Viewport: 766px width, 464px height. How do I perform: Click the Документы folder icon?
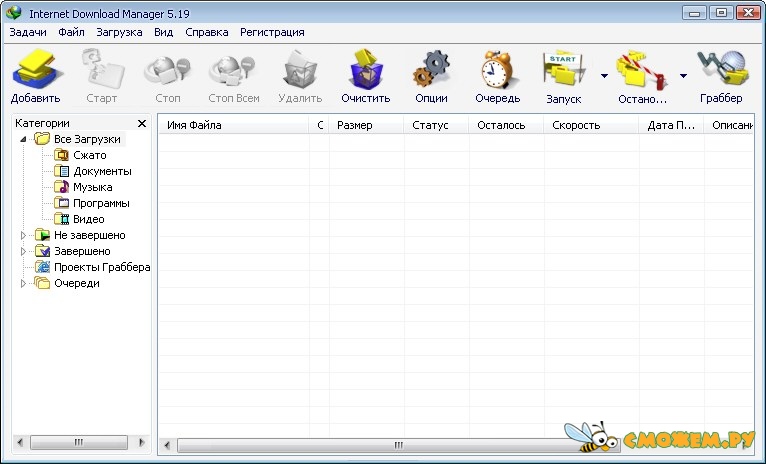tap(62, 171)
